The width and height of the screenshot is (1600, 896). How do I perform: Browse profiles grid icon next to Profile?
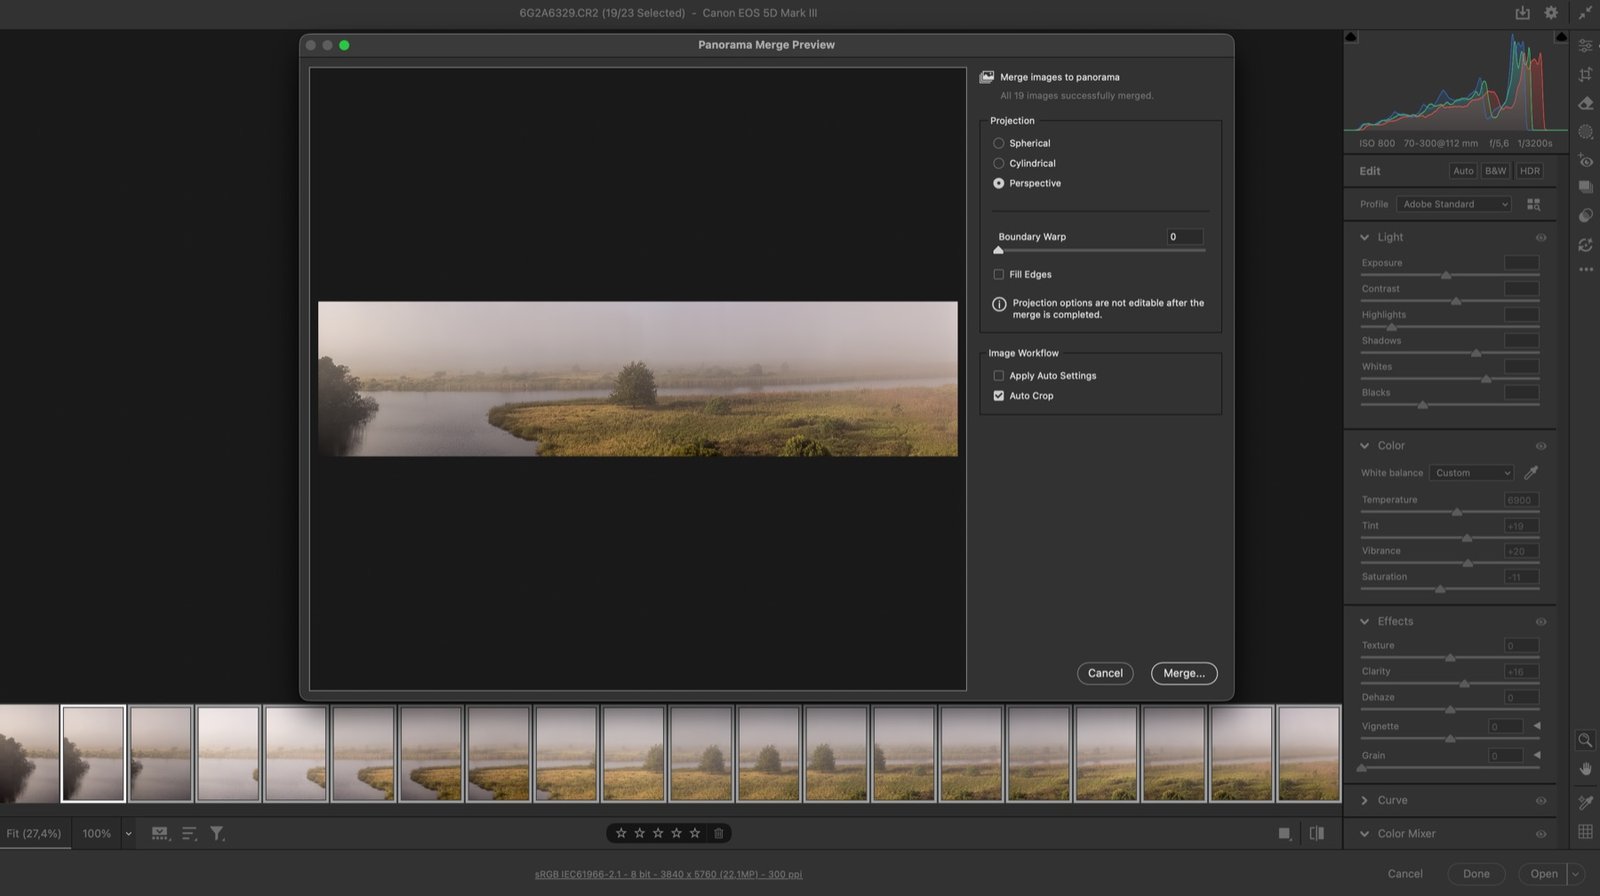pyautogui.click(x=1533, y=204)
